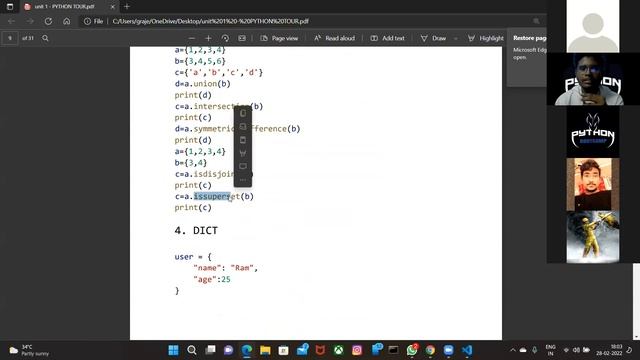This screenshot has width=640, height=360.
Task: Open Page view options
Action: coord(279,38)
